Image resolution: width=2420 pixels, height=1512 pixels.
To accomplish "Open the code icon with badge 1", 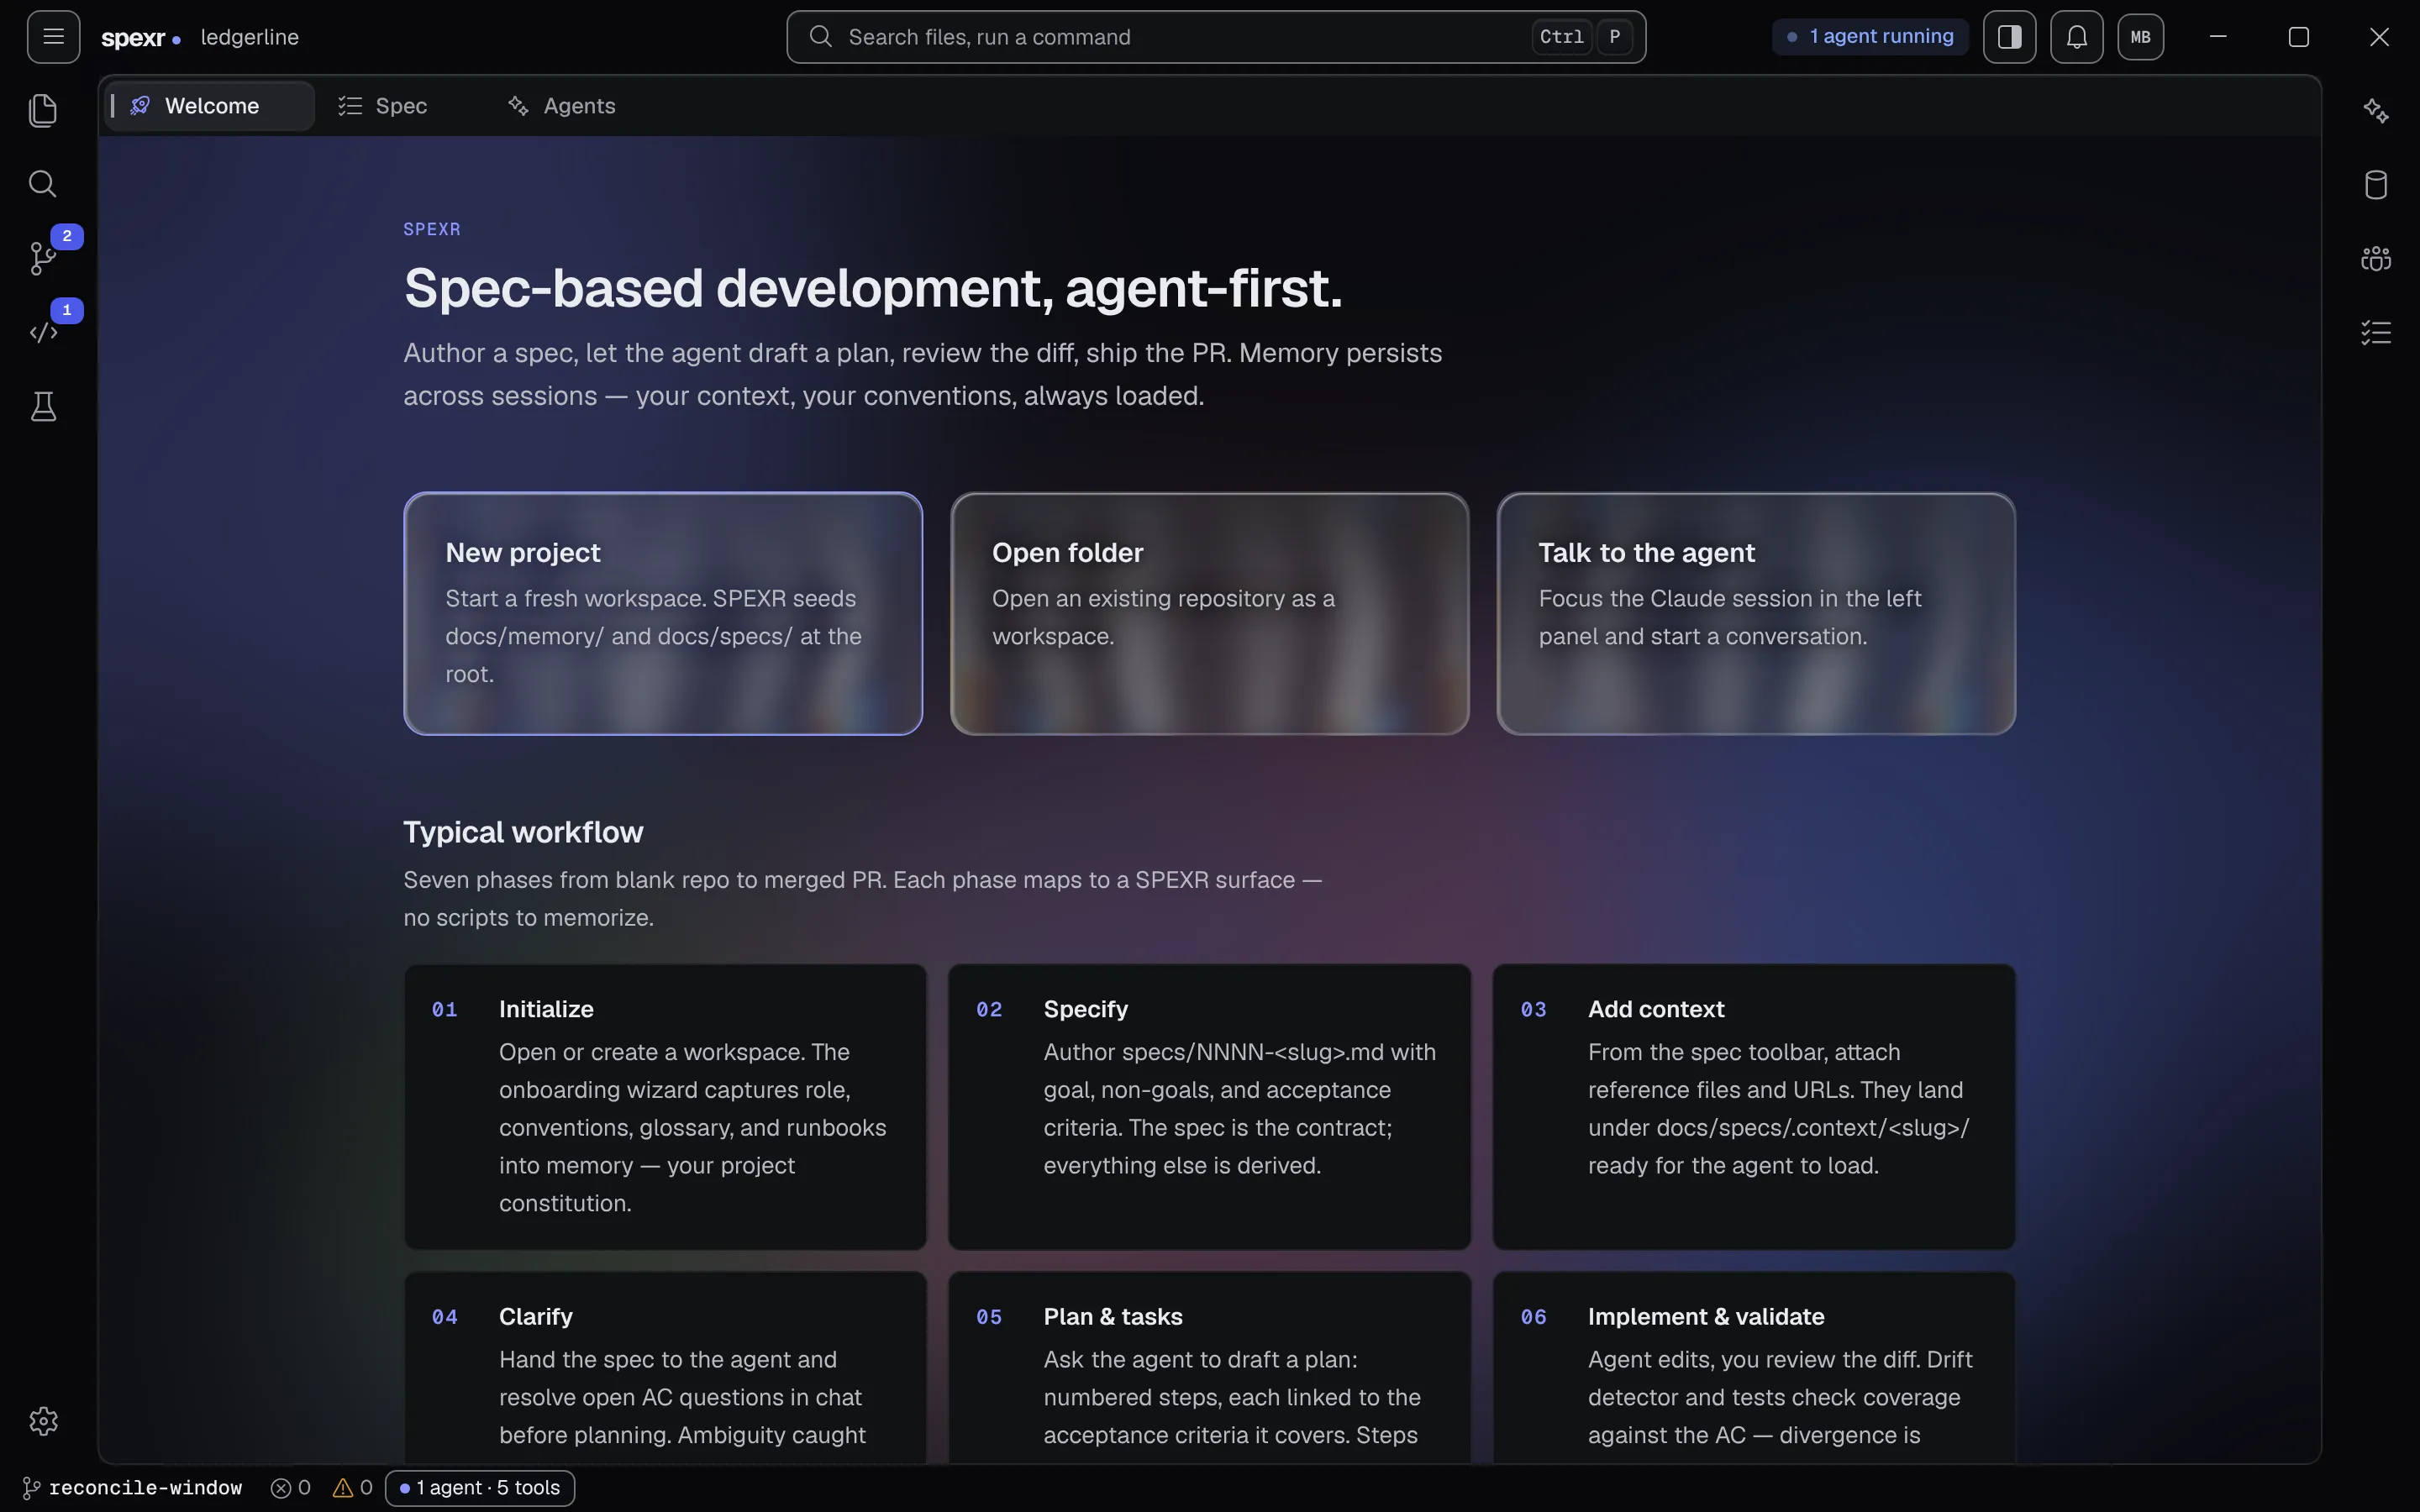I will 43,332.
